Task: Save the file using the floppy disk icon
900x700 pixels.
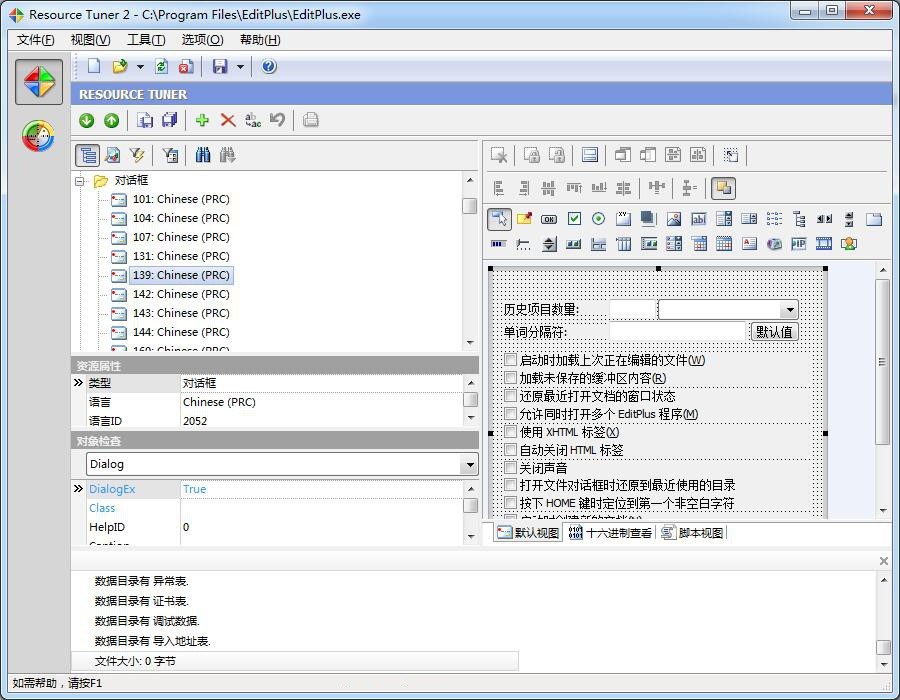Action: tap(220, 67)
